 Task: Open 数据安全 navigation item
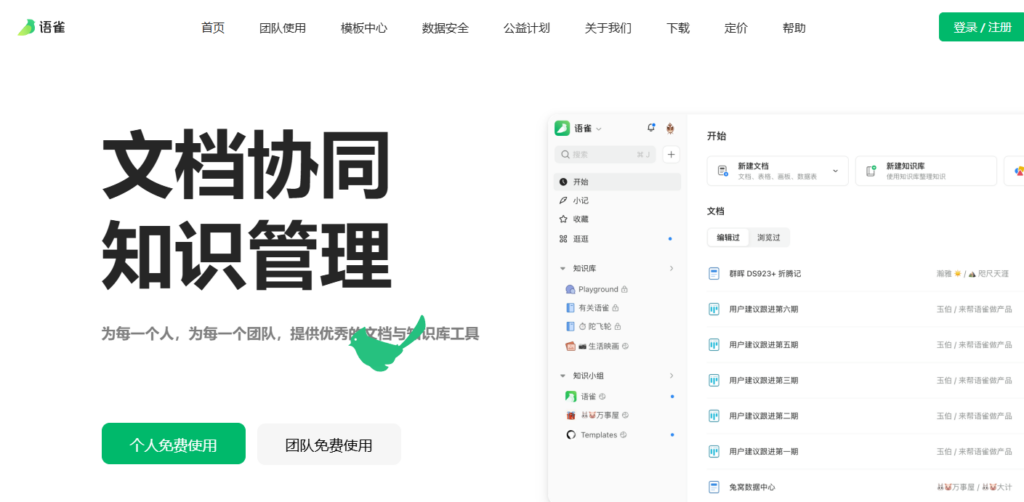[445, 28]
